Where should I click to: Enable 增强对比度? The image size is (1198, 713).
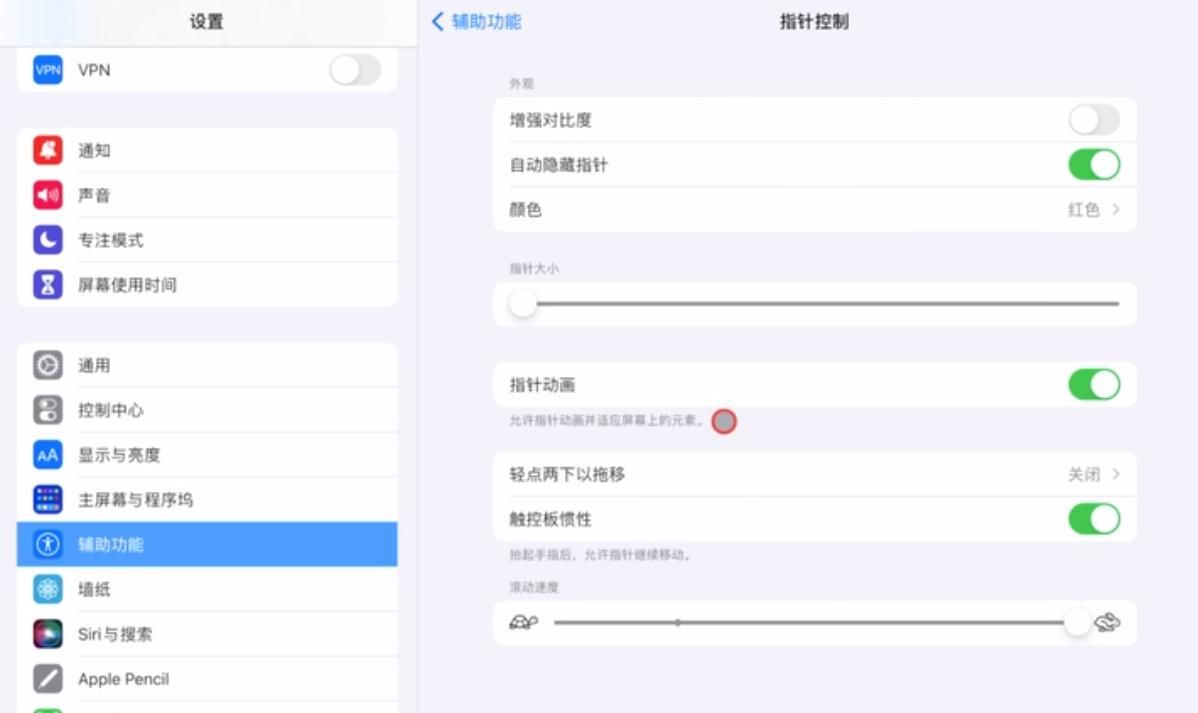pyautogui.click(x=1094, y=119)
